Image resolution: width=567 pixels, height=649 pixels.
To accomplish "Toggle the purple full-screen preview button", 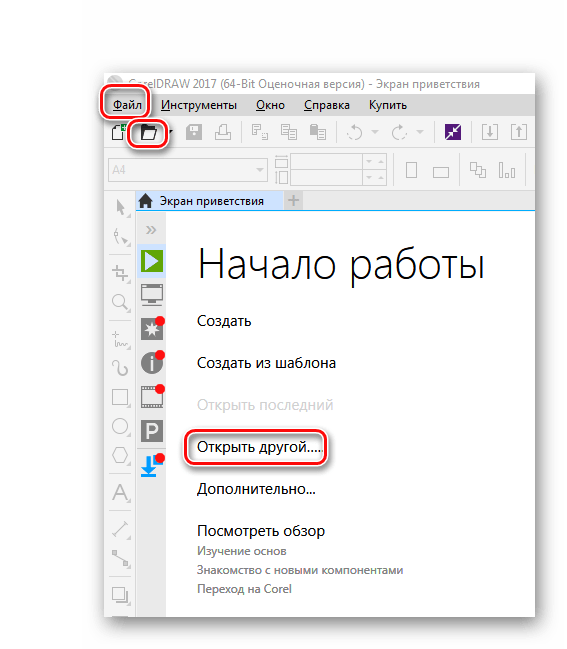I will 453,132.
